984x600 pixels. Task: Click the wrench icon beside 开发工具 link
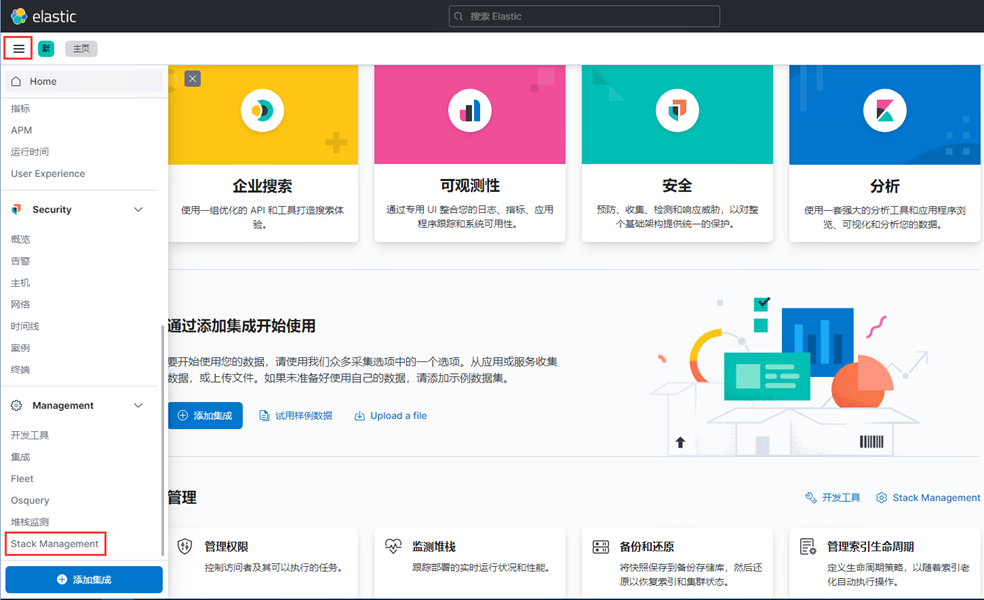click(811, 498)
